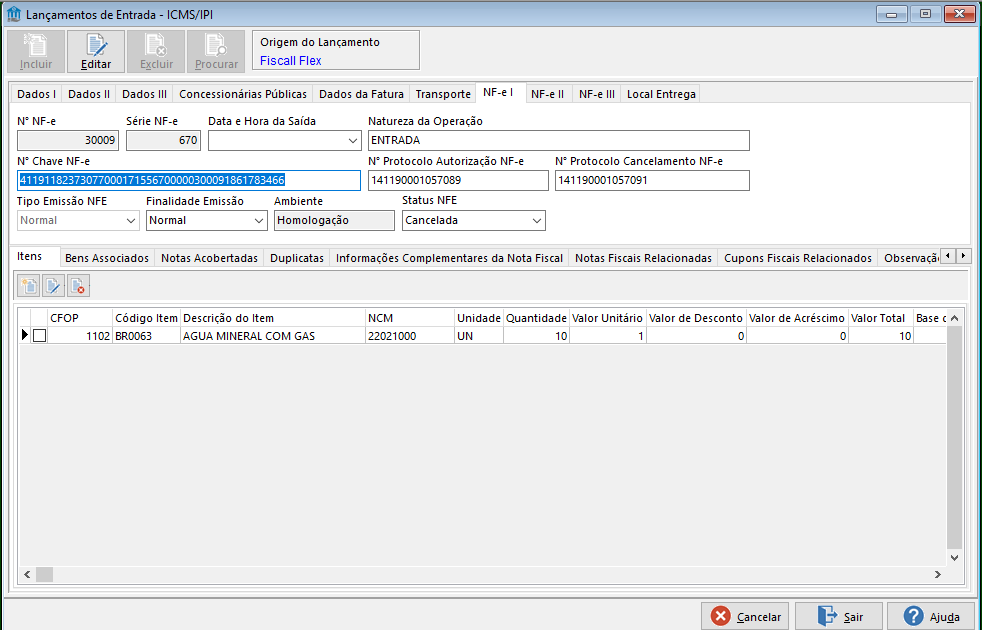
Task: Click the Cancelar button
Action: click(x=745, y=617)
